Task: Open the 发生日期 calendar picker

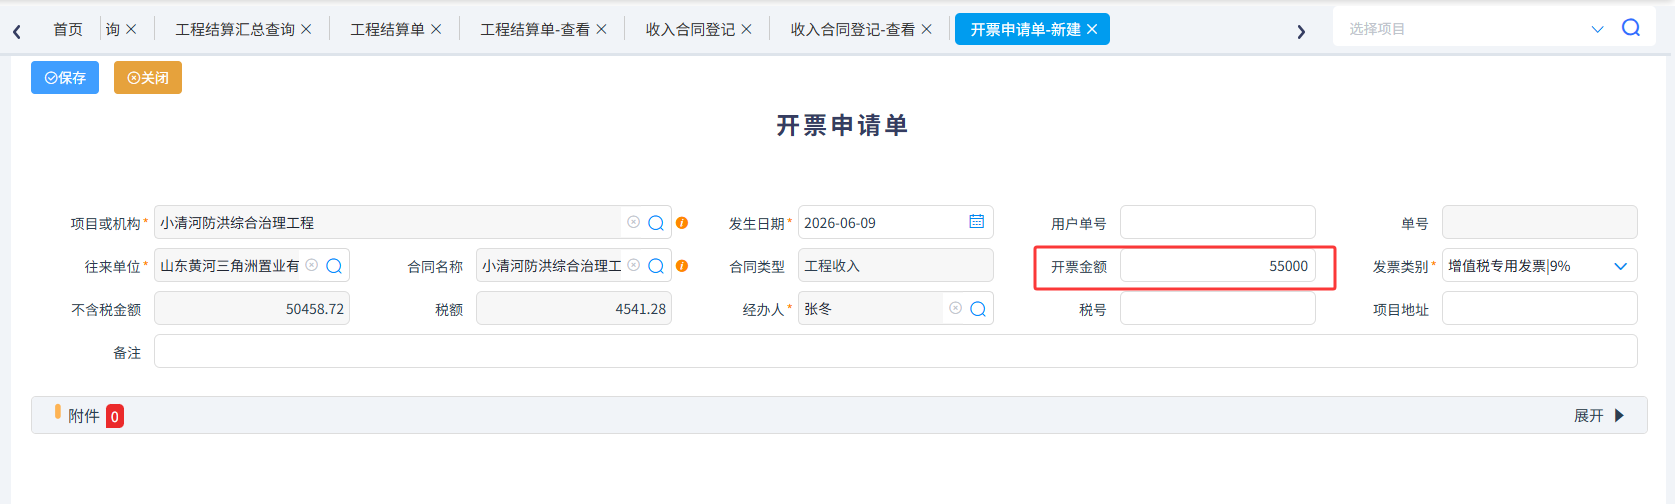Action: (977, 222)
